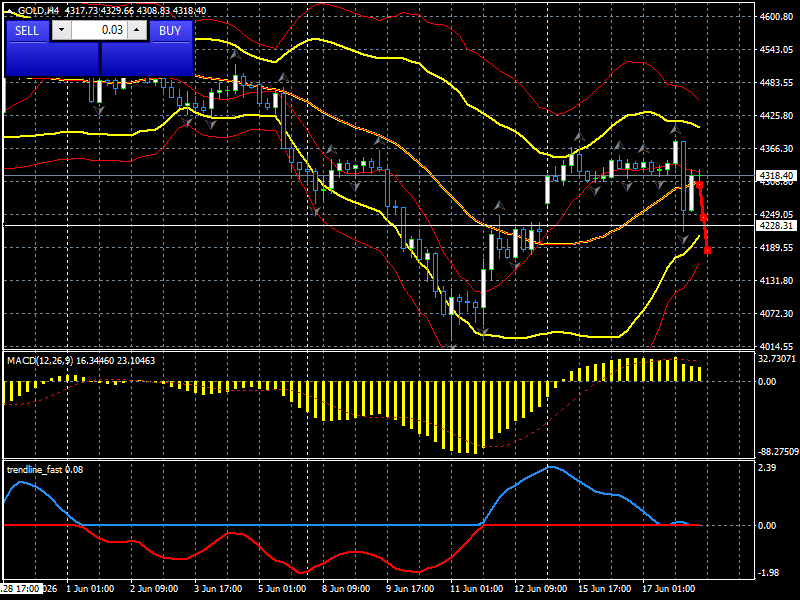Click the 0.03 volume input field
Image resolution: width=800 pixels, height=600 pixels.
(x=99, y=30)
